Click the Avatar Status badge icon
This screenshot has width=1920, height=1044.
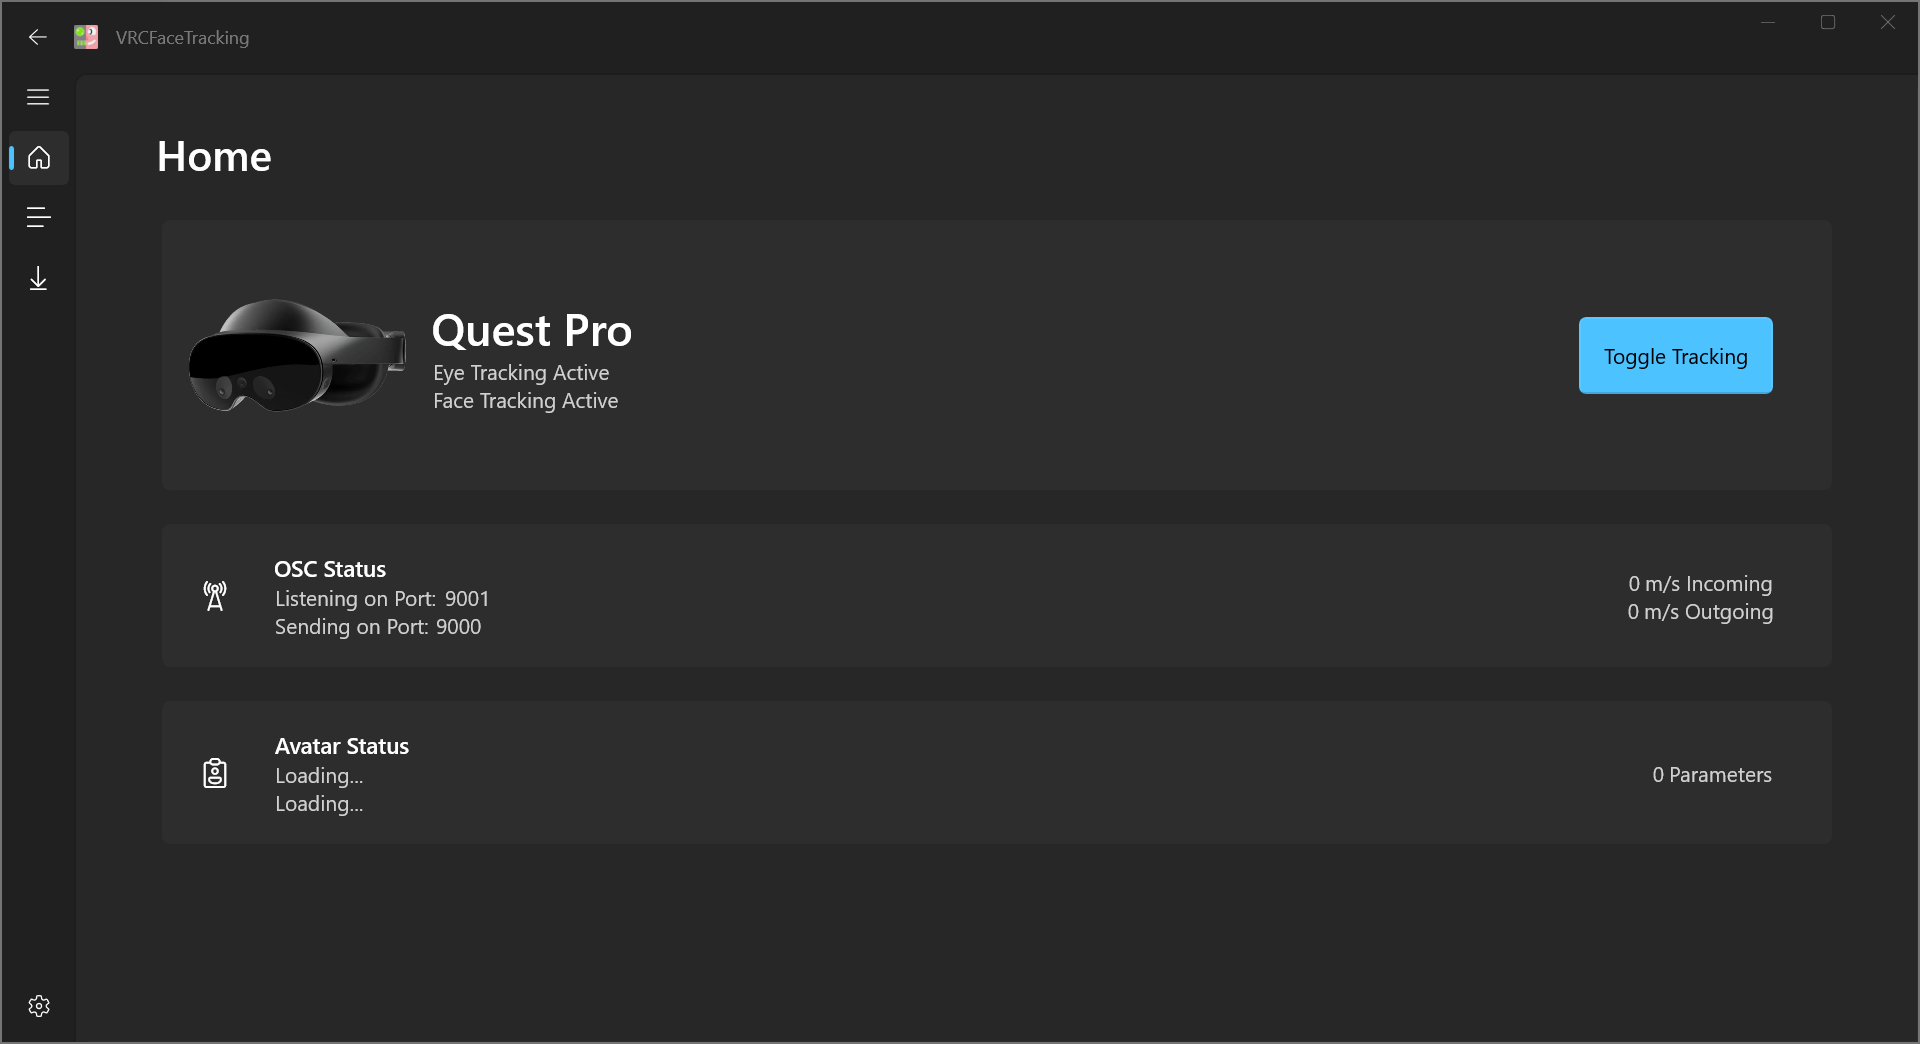(214, 773)
